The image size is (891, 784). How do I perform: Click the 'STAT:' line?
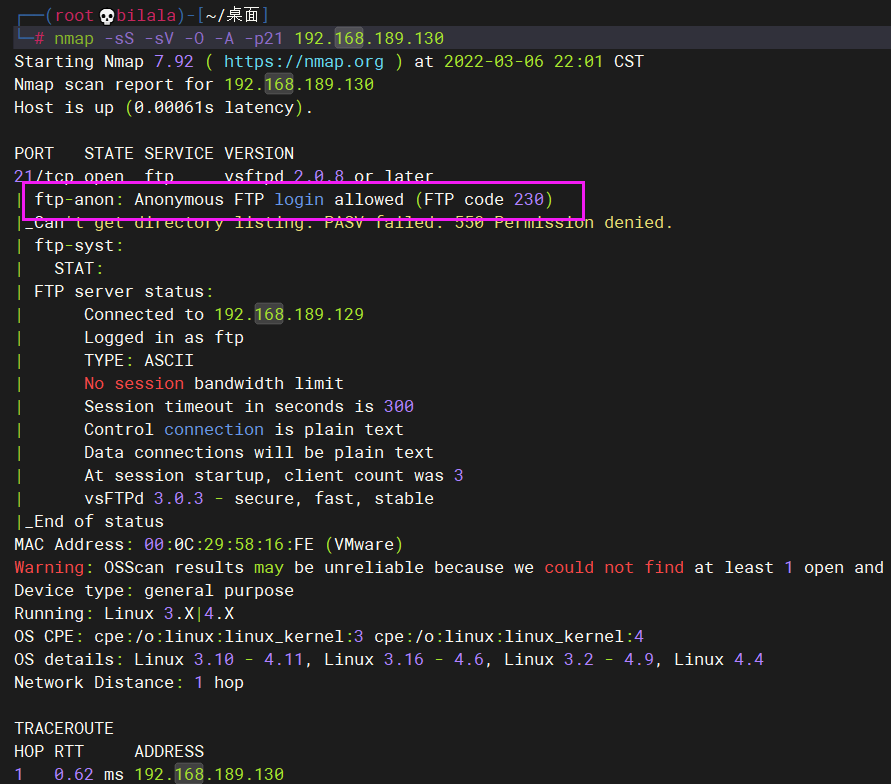[78, 269]
